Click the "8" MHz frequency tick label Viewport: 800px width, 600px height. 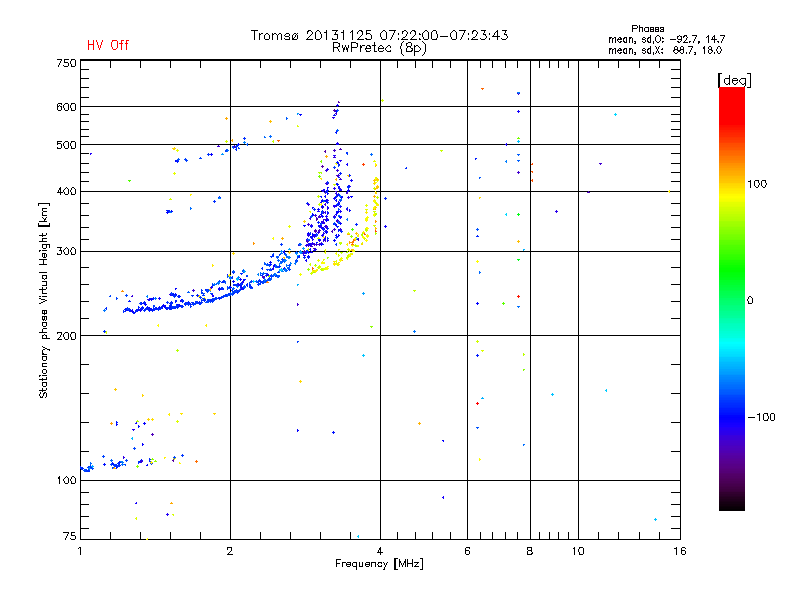pyautogui.click(x=530, y=551)
